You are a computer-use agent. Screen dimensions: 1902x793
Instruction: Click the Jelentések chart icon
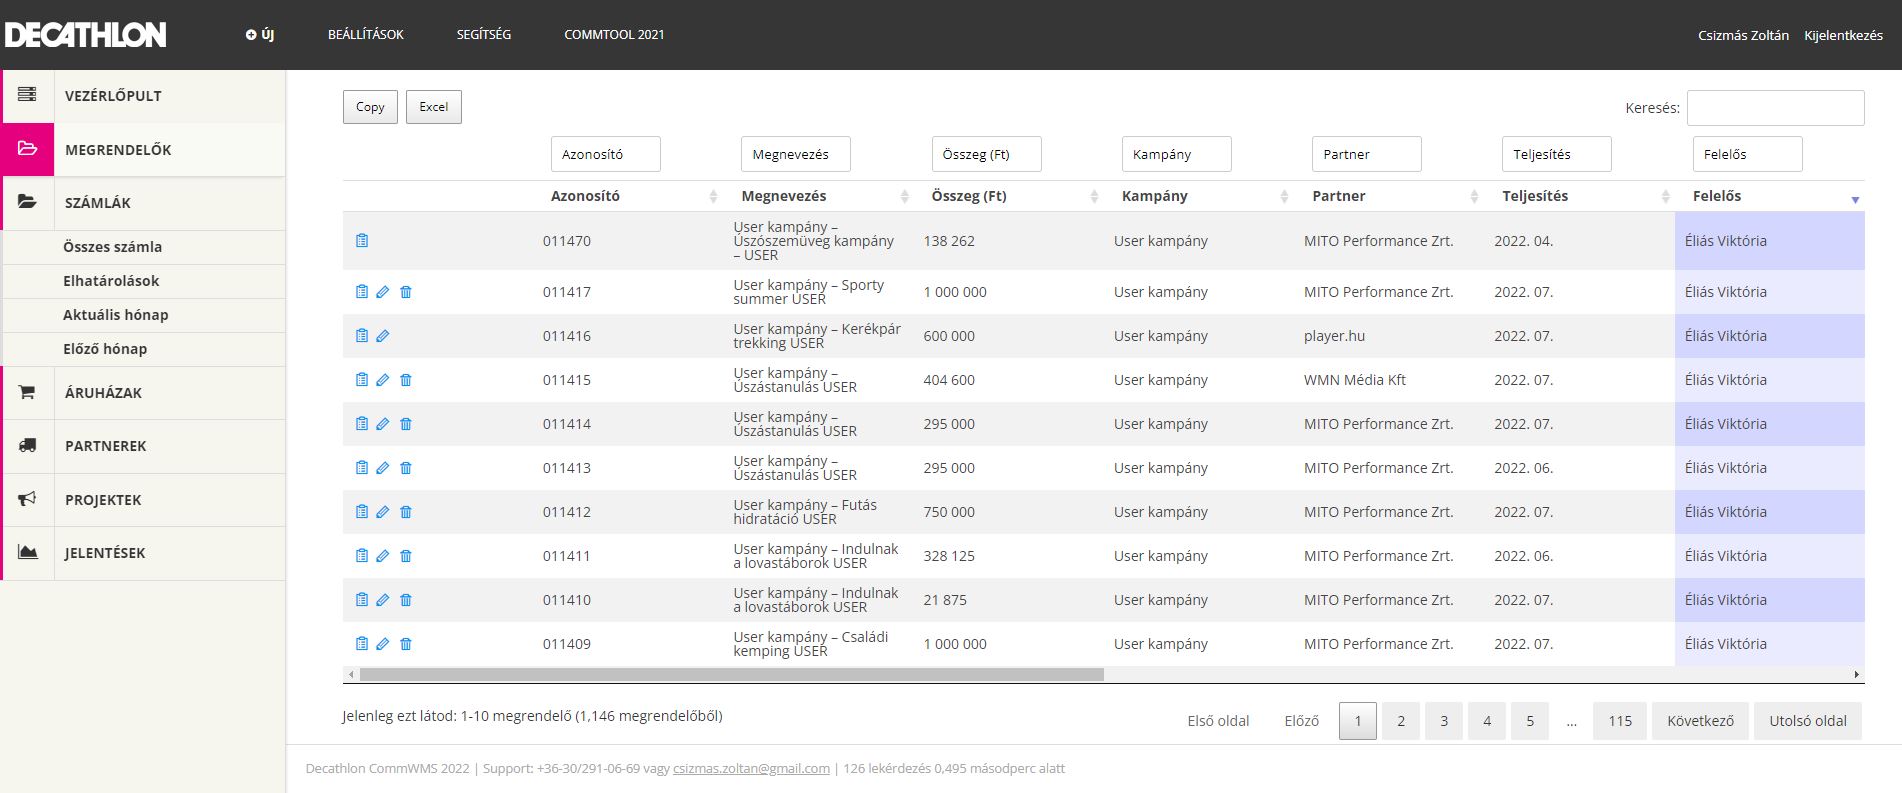[x=28, y=552]
